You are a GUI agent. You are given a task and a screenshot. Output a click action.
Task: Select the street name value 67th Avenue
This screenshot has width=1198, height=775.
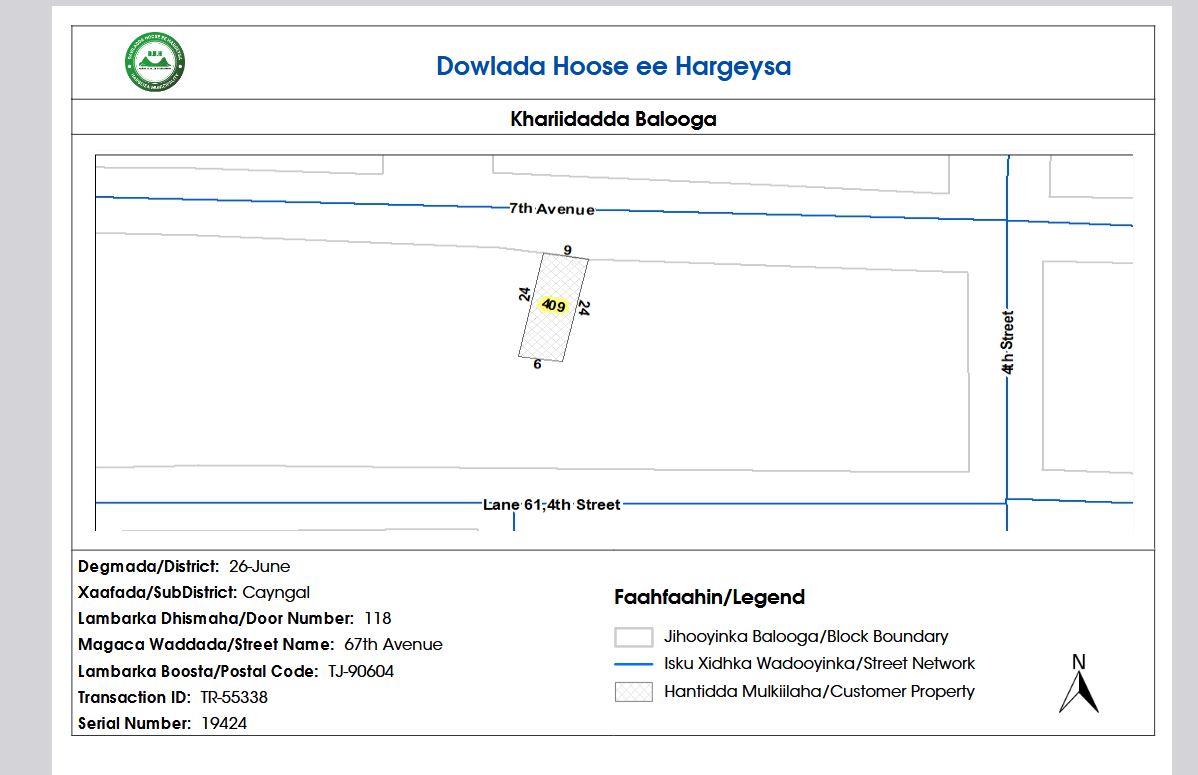(x=393, y=644)
